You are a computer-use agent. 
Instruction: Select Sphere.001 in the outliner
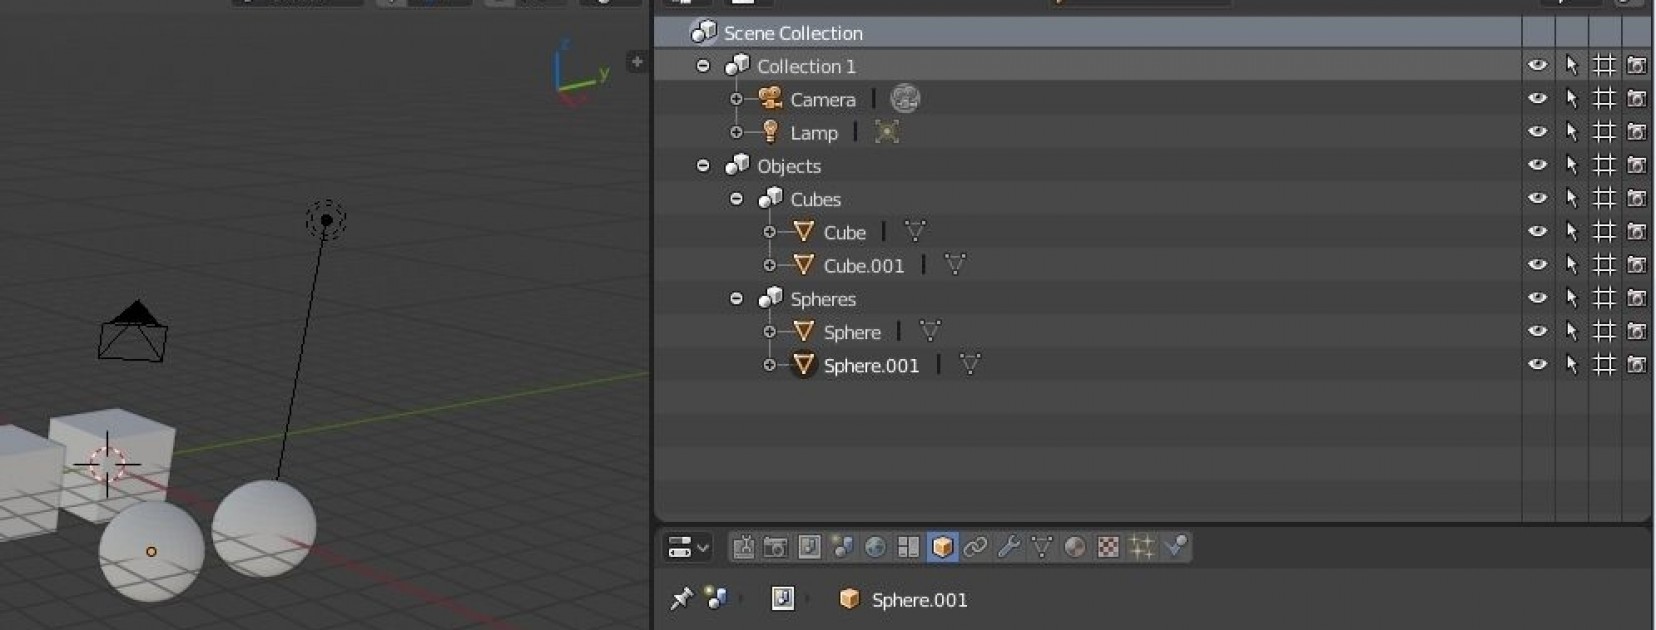click(870, 366)
